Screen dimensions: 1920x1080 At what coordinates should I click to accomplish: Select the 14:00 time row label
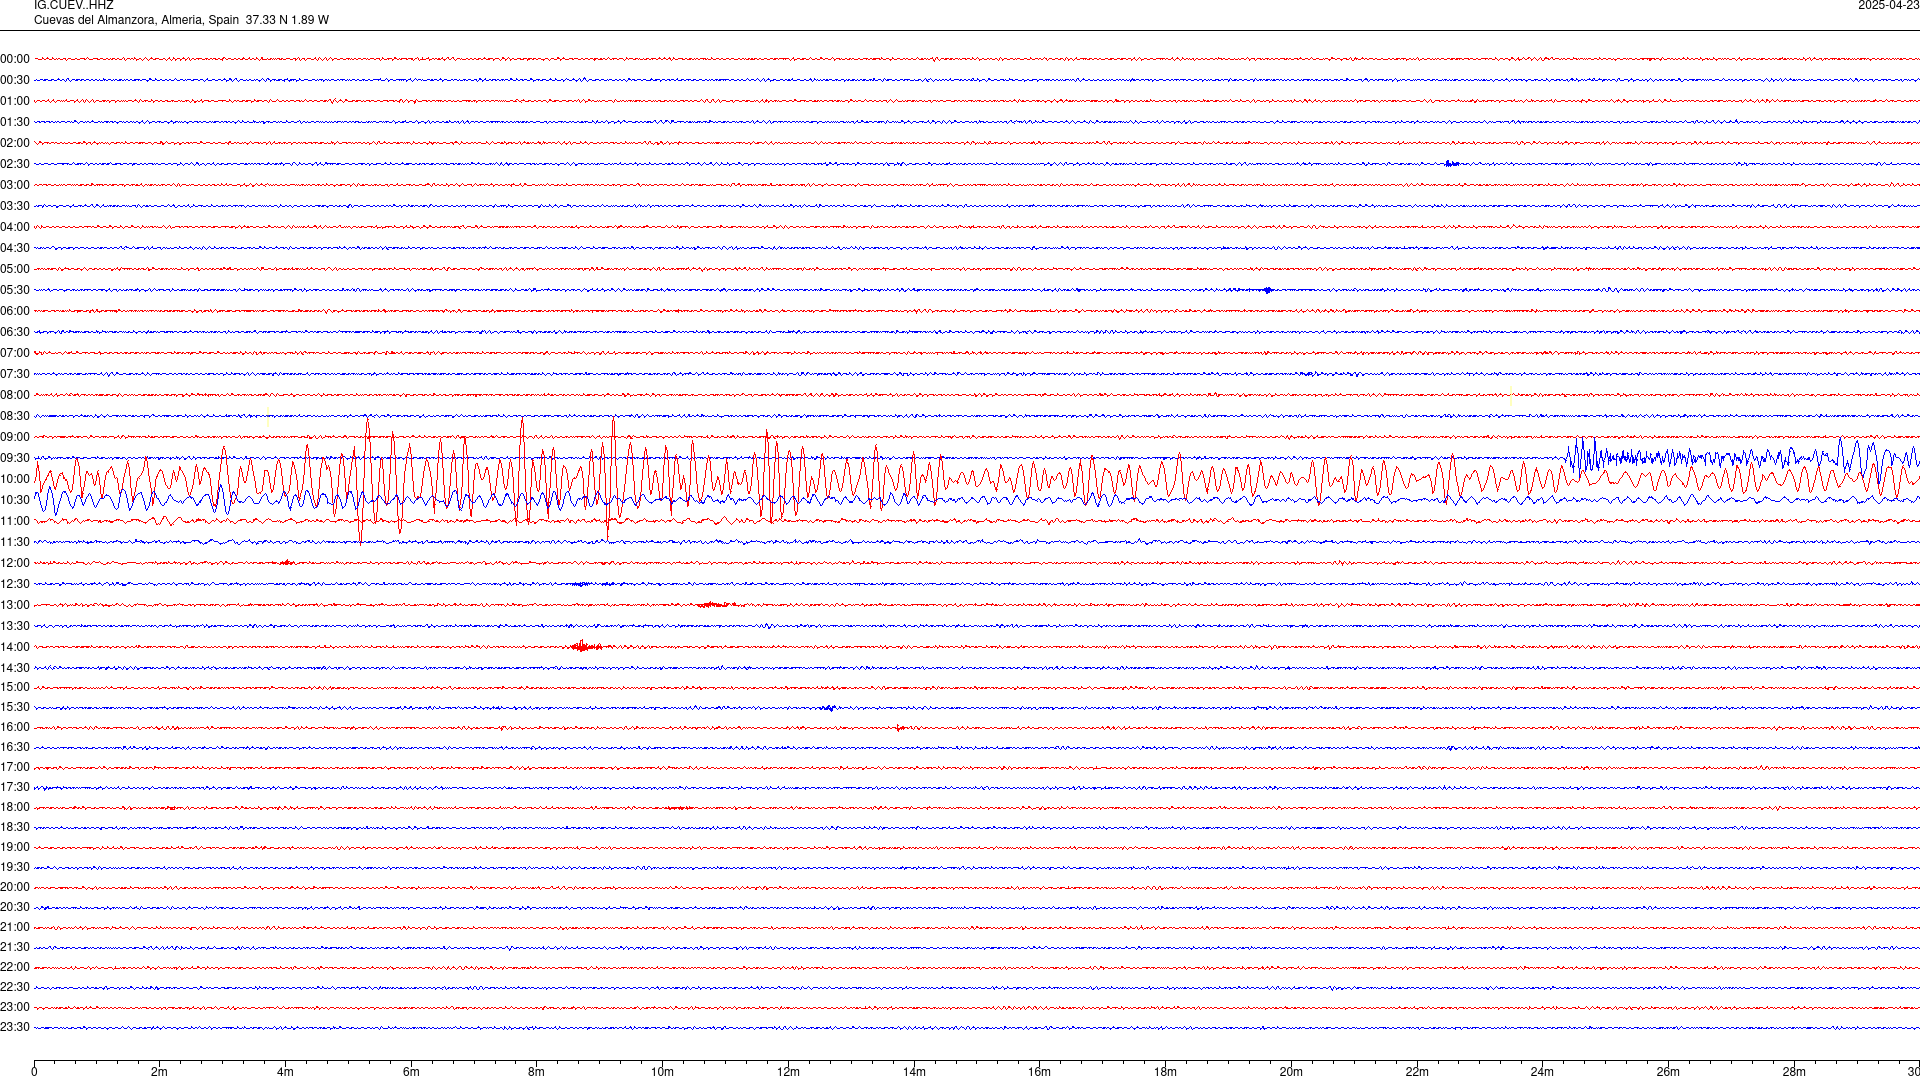(15, 647)
